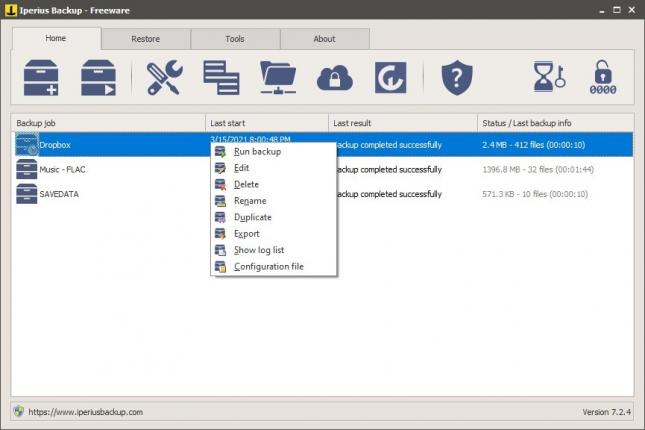This screenshot has width=645, height=430.
Task: Click the SAVEDATA job icon
Action: tap(27, 194)
